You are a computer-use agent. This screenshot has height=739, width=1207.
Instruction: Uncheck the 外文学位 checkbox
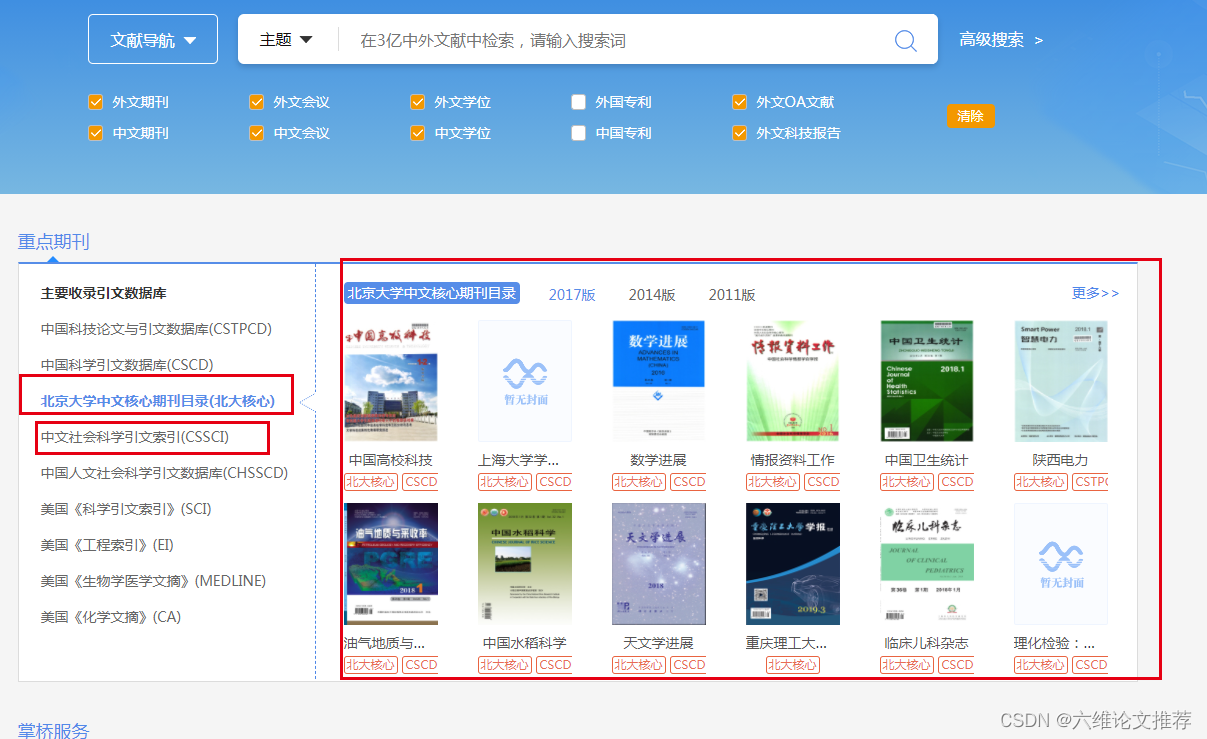tap(418, 102)
